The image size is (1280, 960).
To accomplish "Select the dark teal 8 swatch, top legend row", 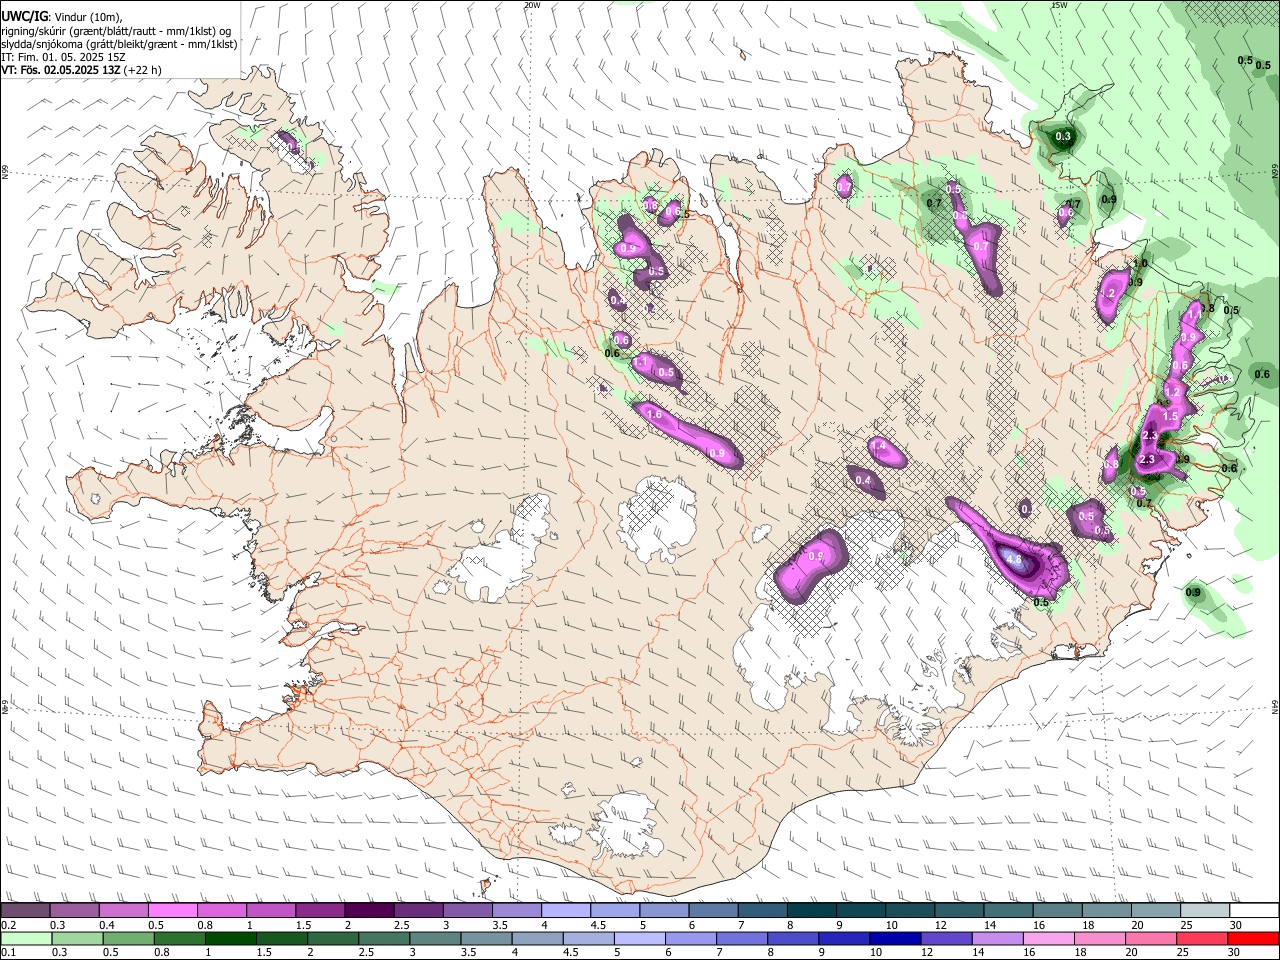I will (811, 910).
